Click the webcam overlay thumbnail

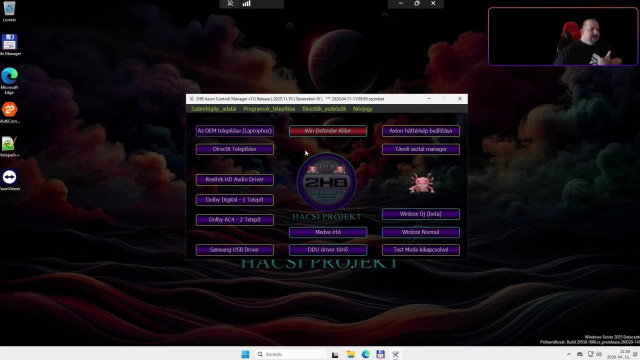click(563, 36)
